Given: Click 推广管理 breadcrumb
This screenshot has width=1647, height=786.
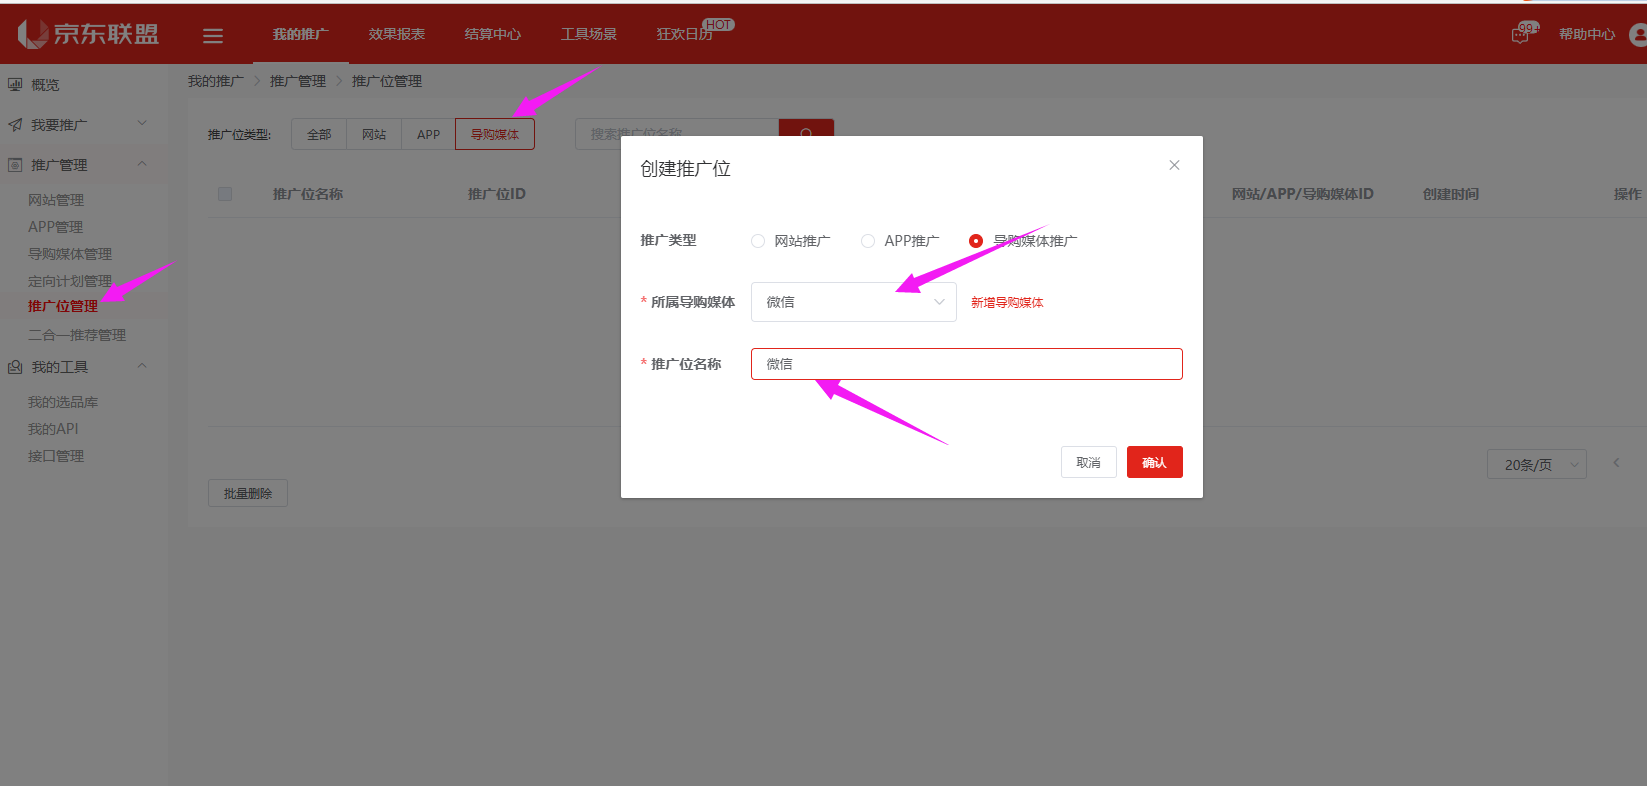Looking at the screenshot, I should [x=298, y=81].
